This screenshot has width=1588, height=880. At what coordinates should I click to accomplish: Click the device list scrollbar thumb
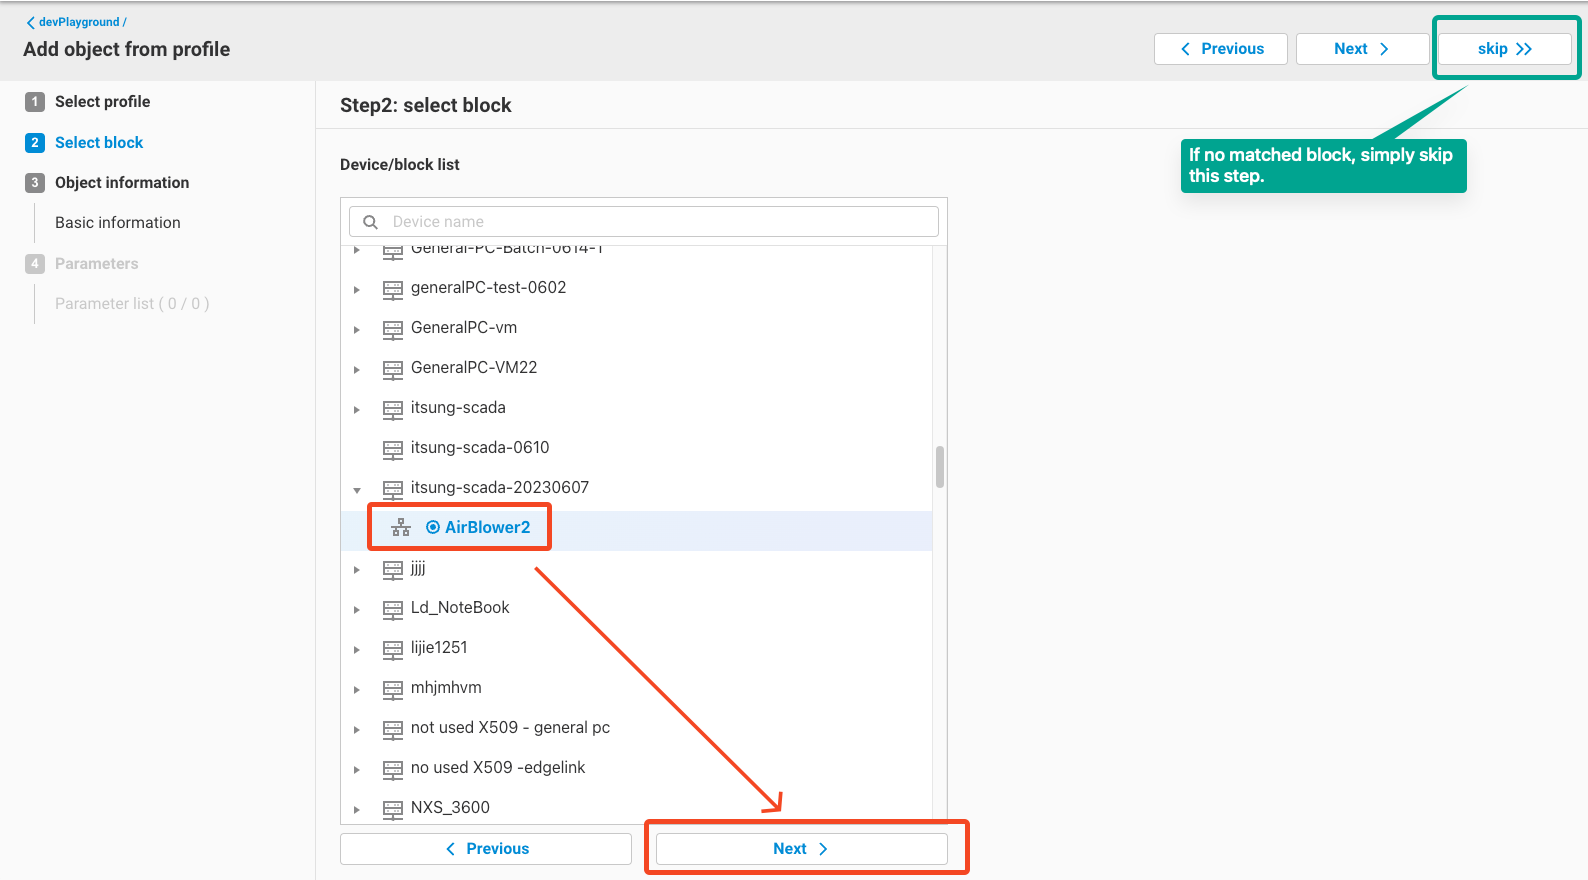[x=939, y=466]
